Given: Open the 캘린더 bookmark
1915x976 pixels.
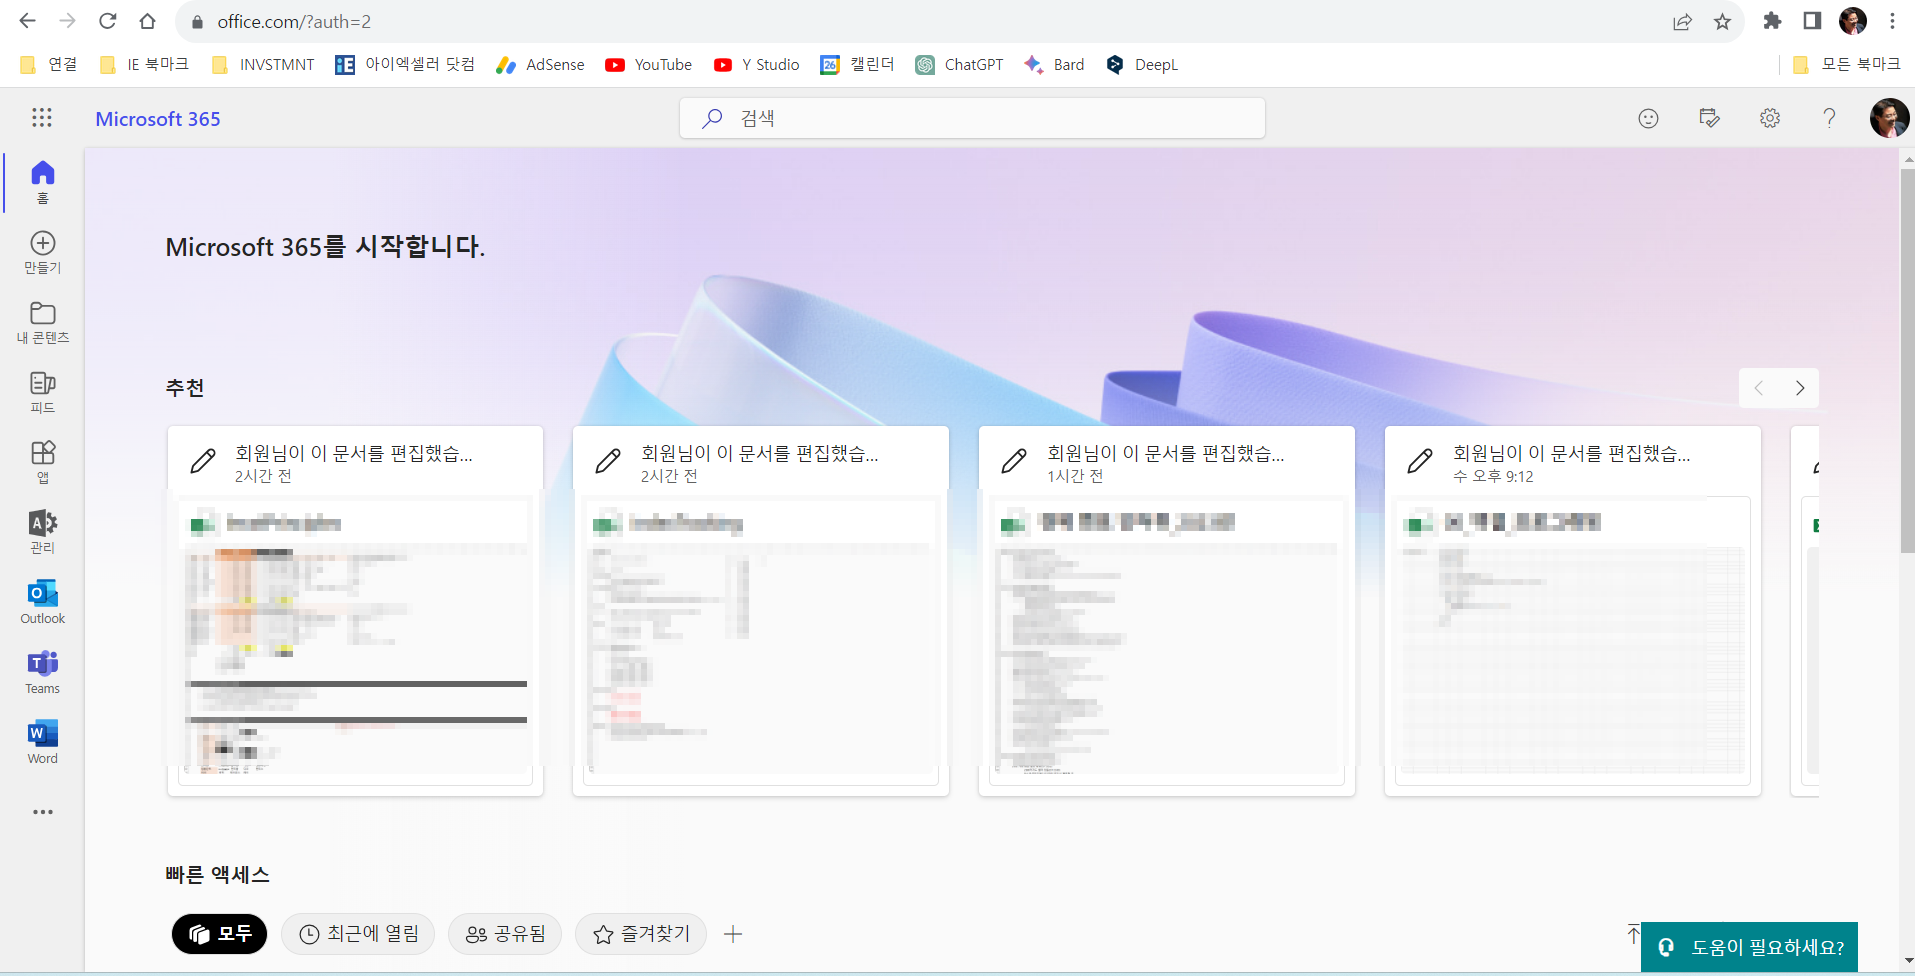Looking at the screenshot, I should [857, 65].
